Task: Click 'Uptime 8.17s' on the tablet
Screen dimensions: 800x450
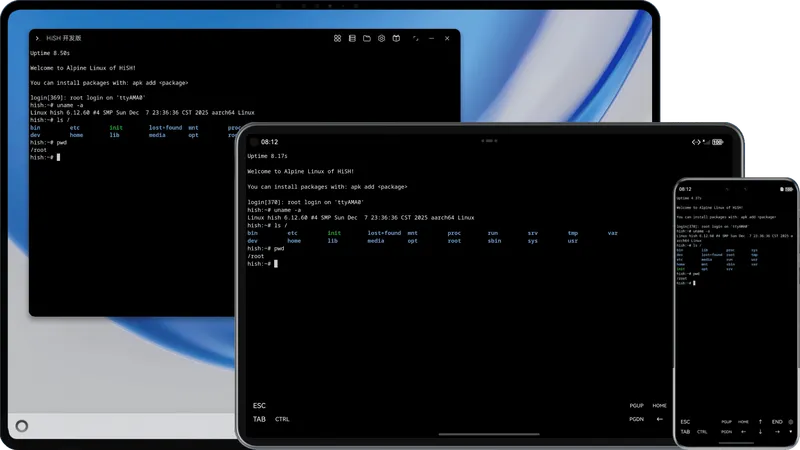Action: tap(267, 156)
